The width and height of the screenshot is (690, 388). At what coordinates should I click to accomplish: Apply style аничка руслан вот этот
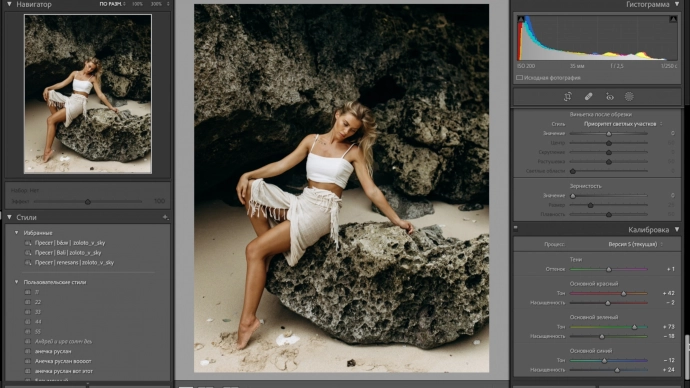coord(64,371)
